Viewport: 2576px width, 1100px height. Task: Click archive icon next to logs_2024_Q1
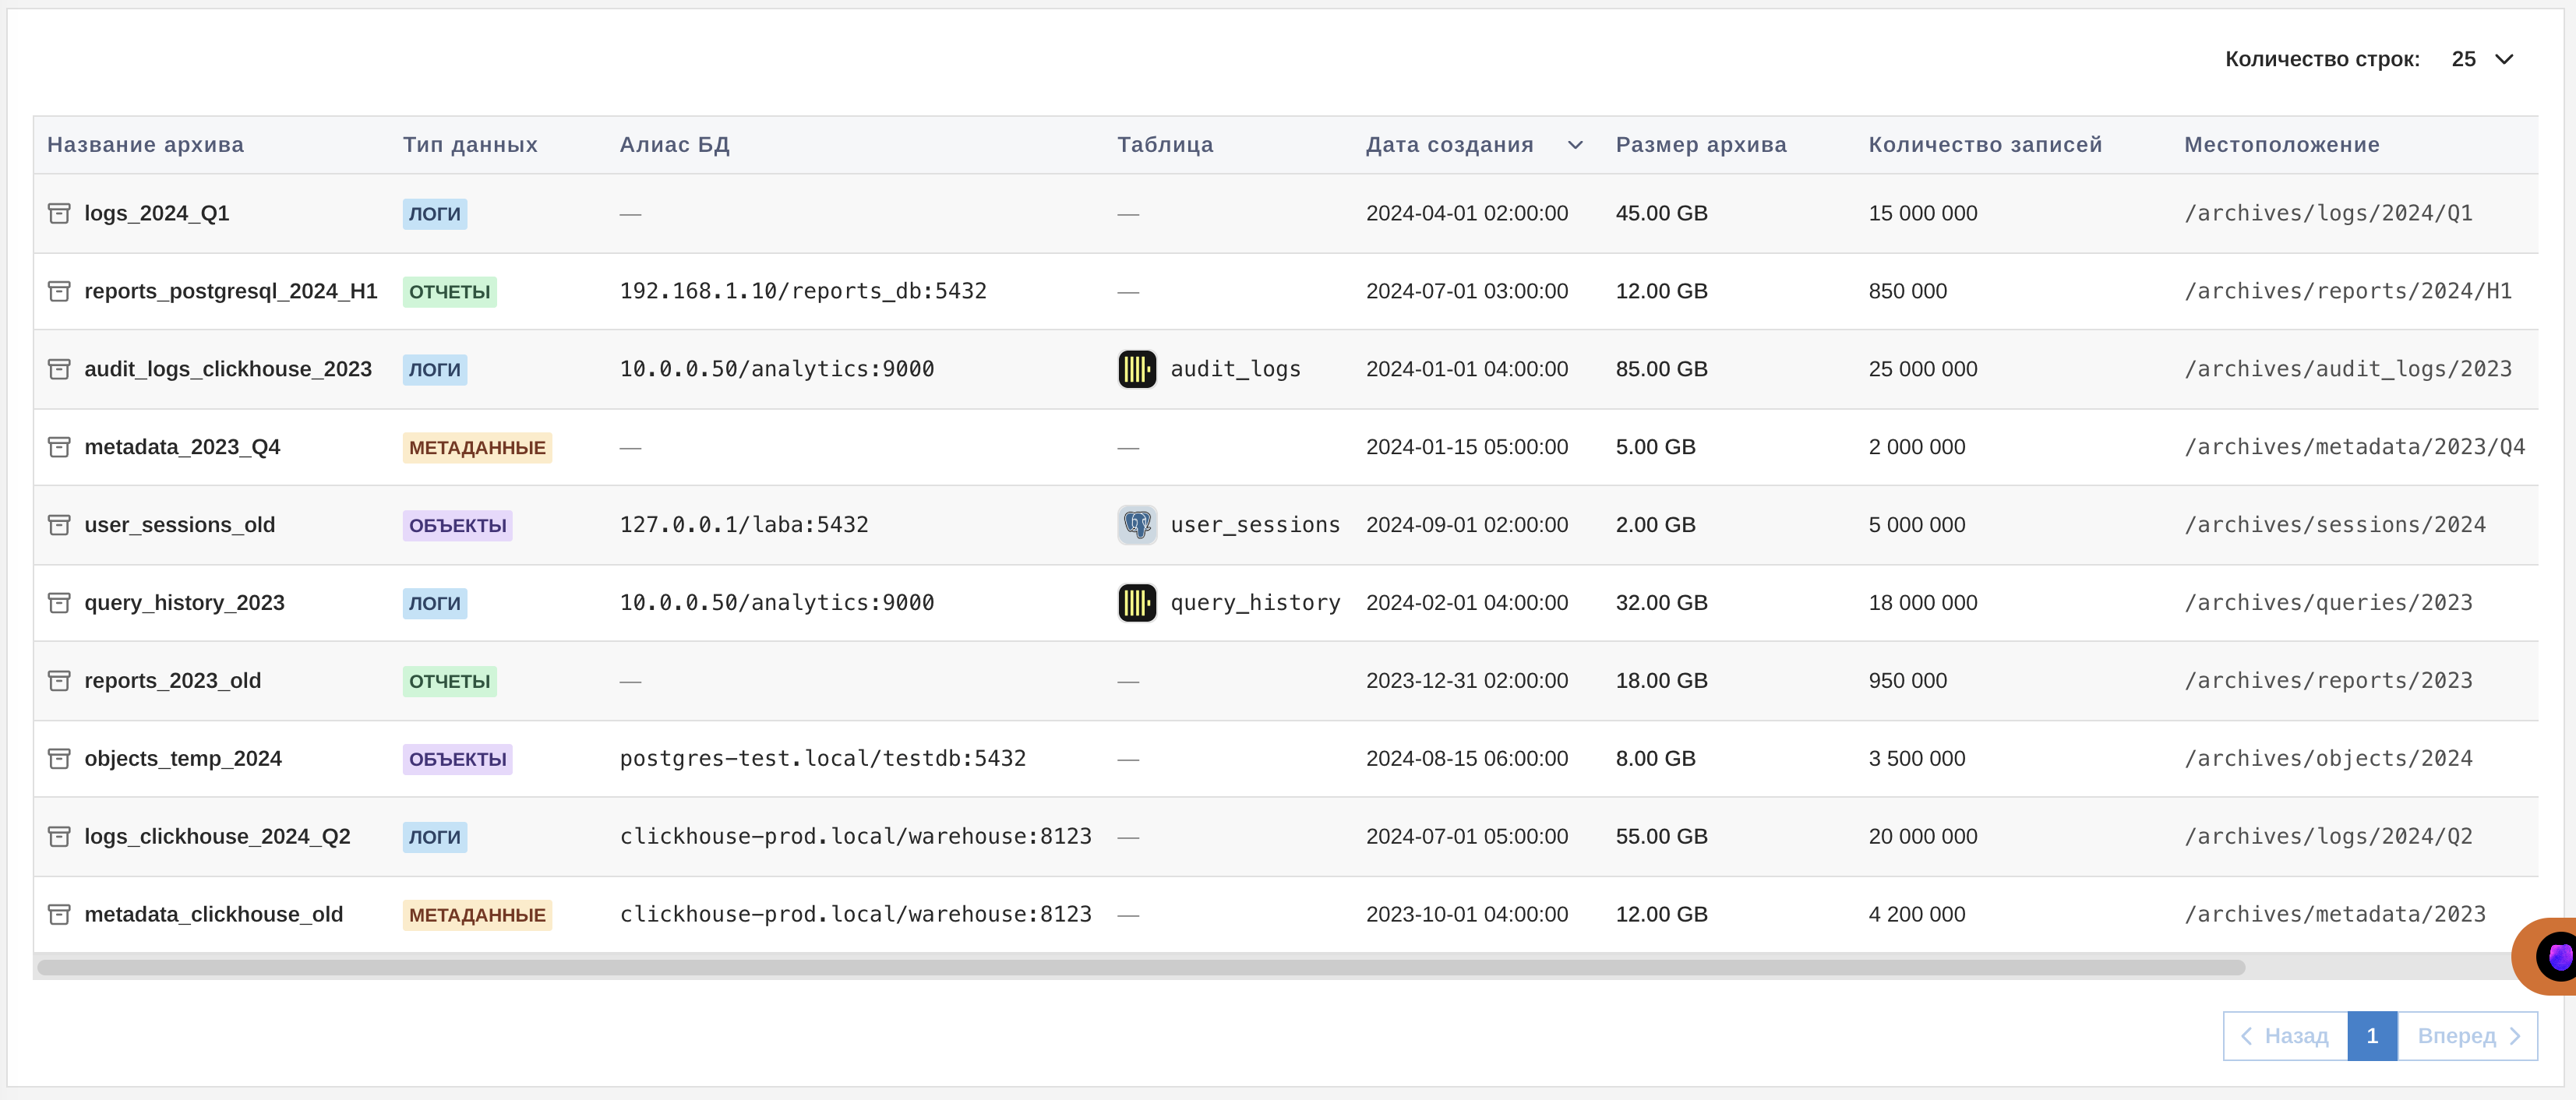[59, 213]
